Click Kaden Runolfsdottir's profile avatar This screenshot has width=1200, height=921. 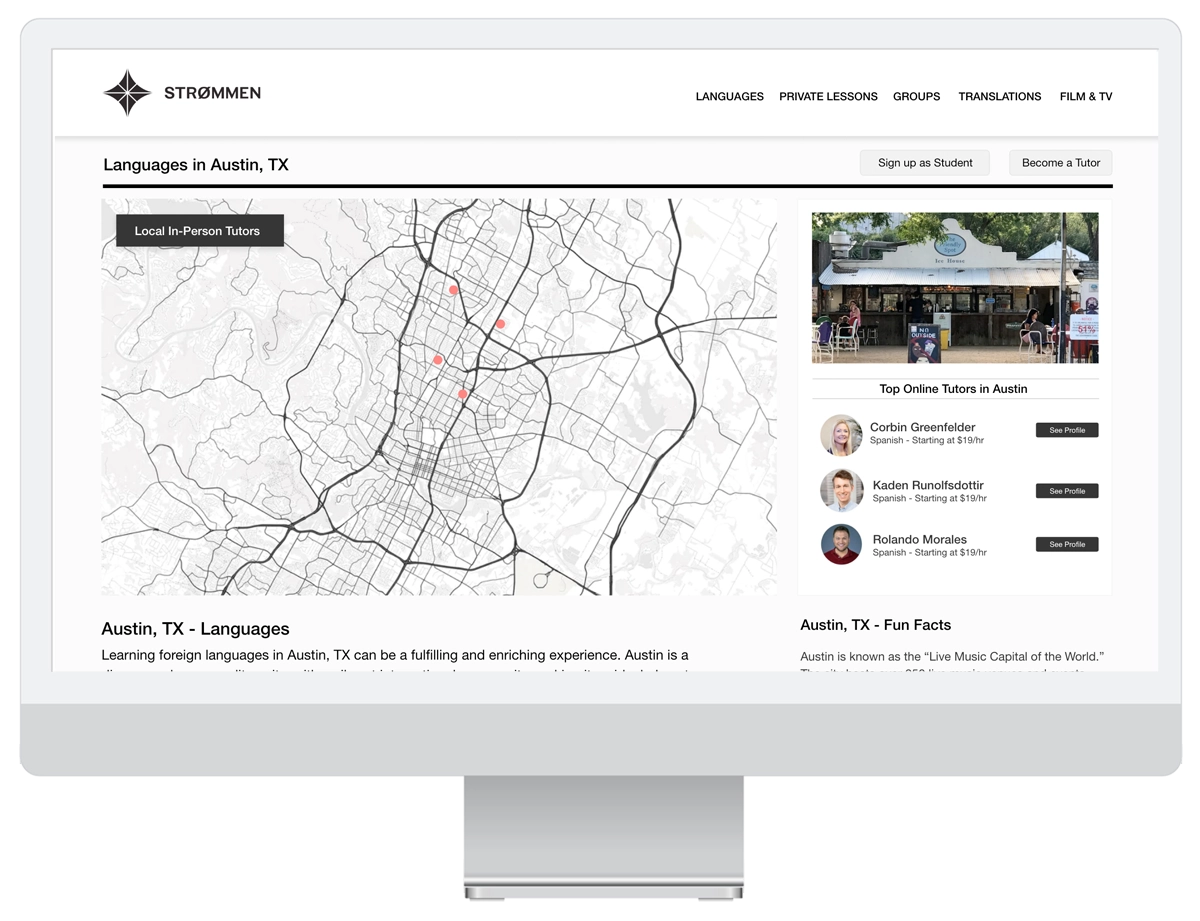tap(841, 490)
